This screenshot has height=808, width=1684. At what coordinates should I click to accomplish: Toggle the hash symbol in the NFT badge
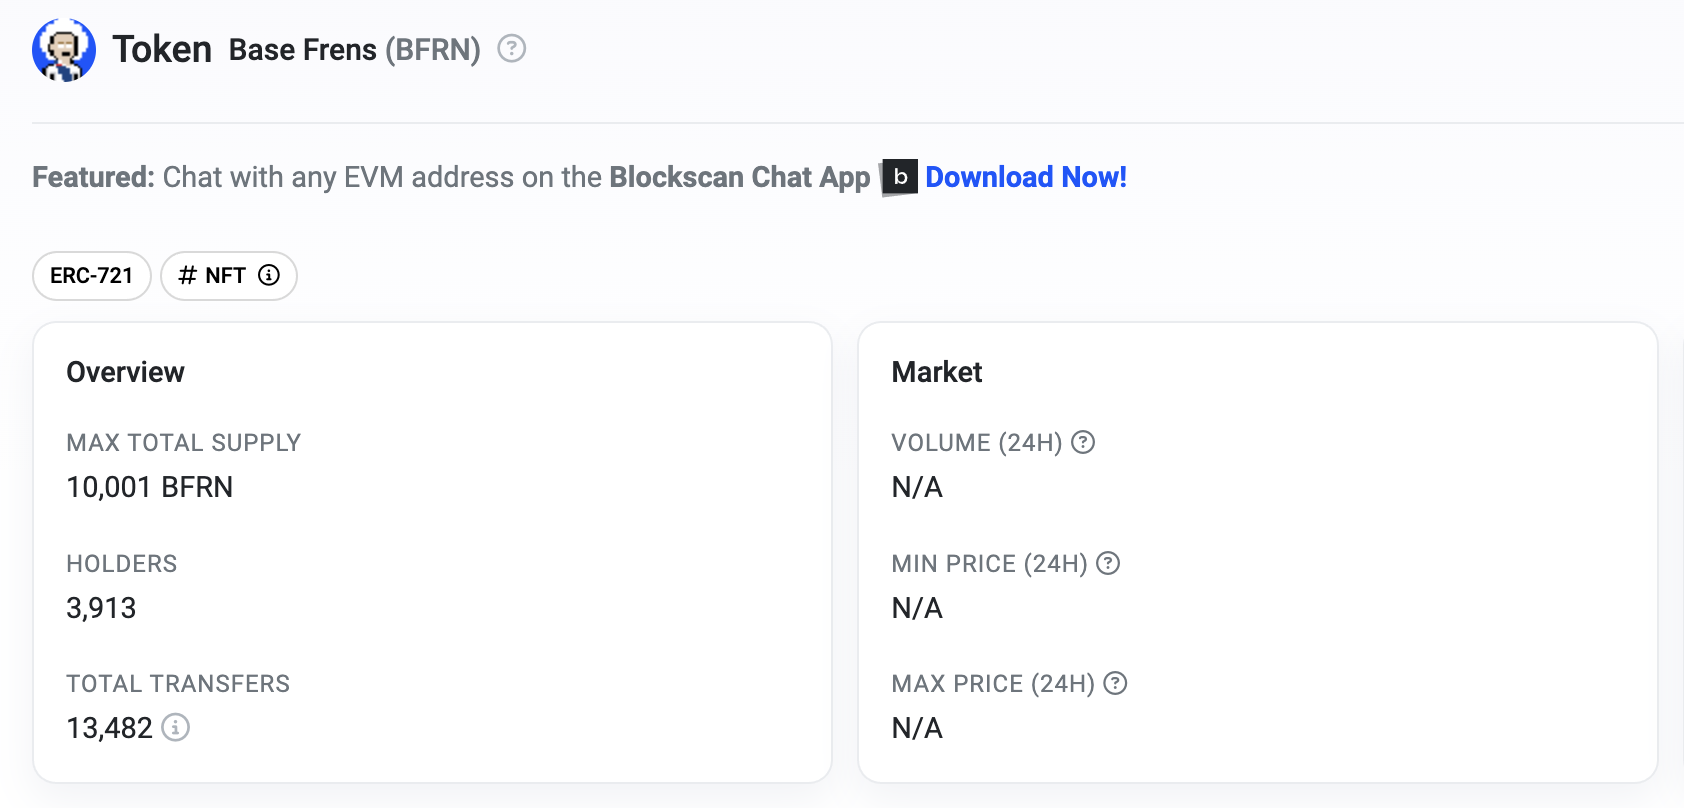click(x=186, y=275)
